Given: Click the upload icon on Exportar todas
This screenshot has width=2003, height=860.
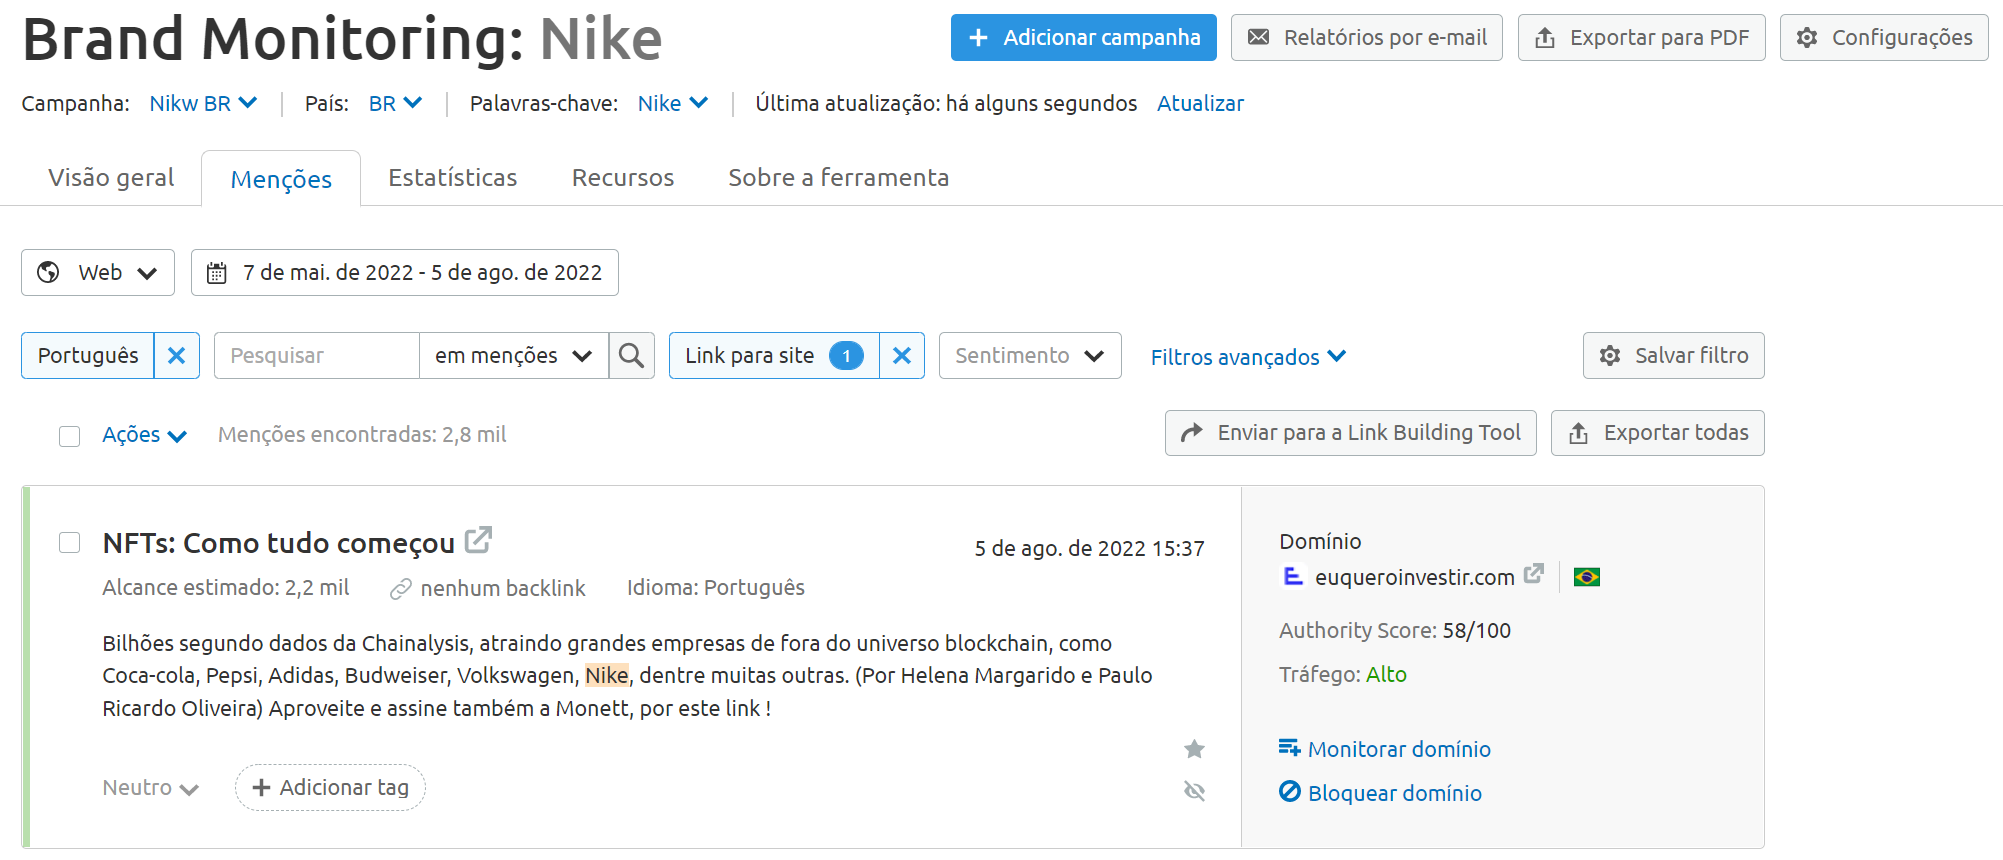Looking at the screenshot, I should (1578, 433).
